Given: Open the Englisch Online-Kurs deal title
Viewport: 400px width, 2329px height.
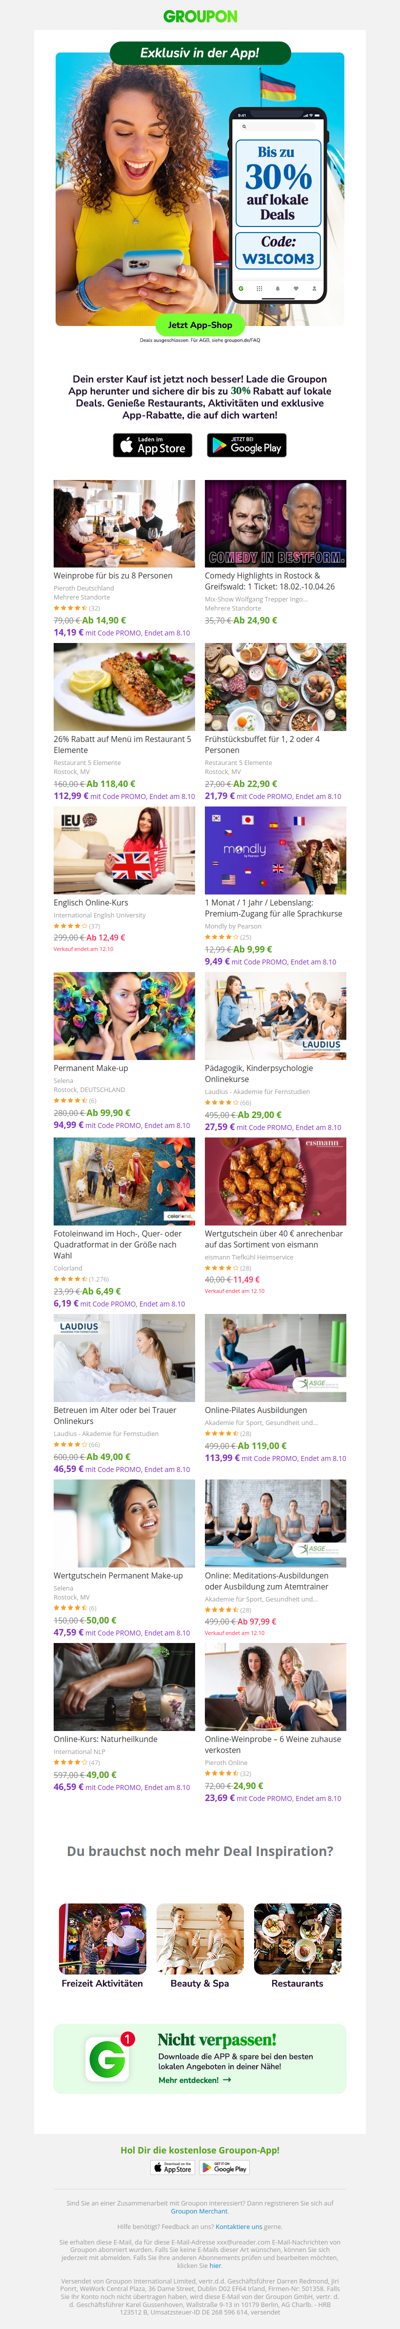Looking at the screenshot, I should [91, 903].
